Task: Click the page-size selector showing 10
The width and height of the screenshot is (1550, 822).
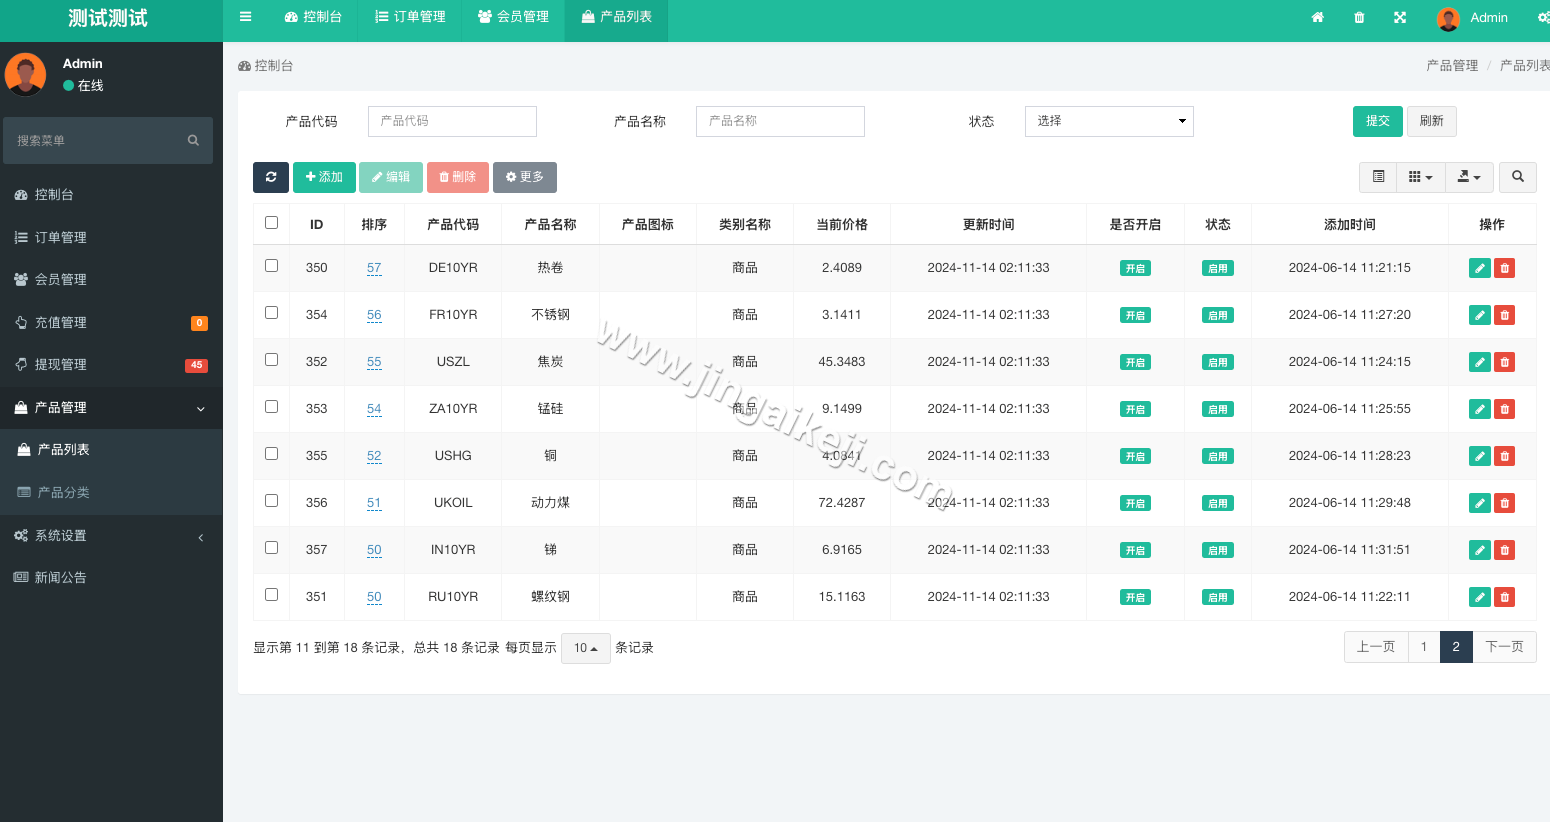Action: coord(585,648)
